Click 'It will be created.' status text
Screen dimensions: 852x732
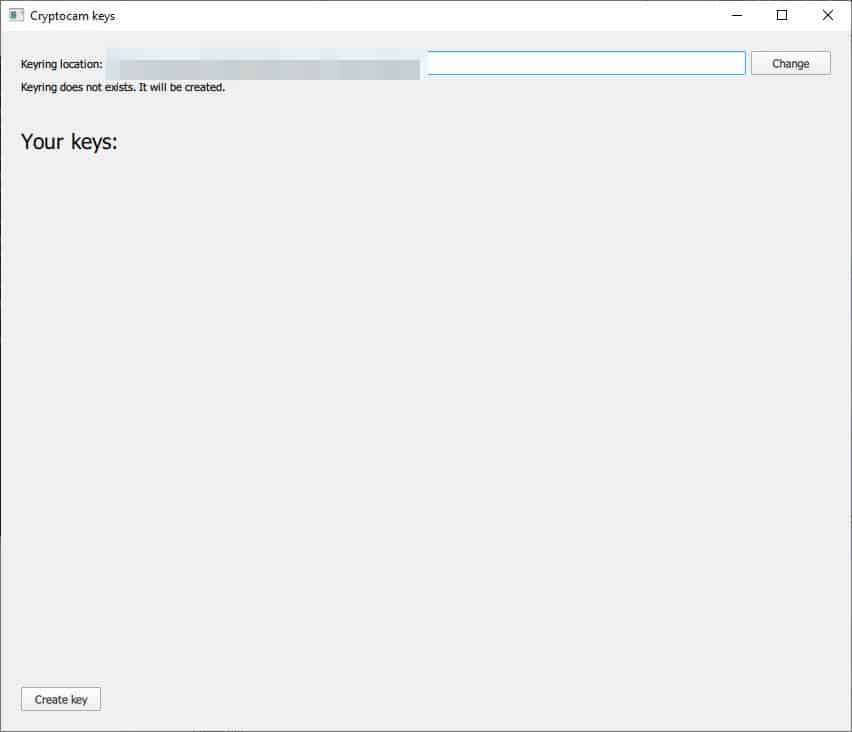click(x=181, y=87)
